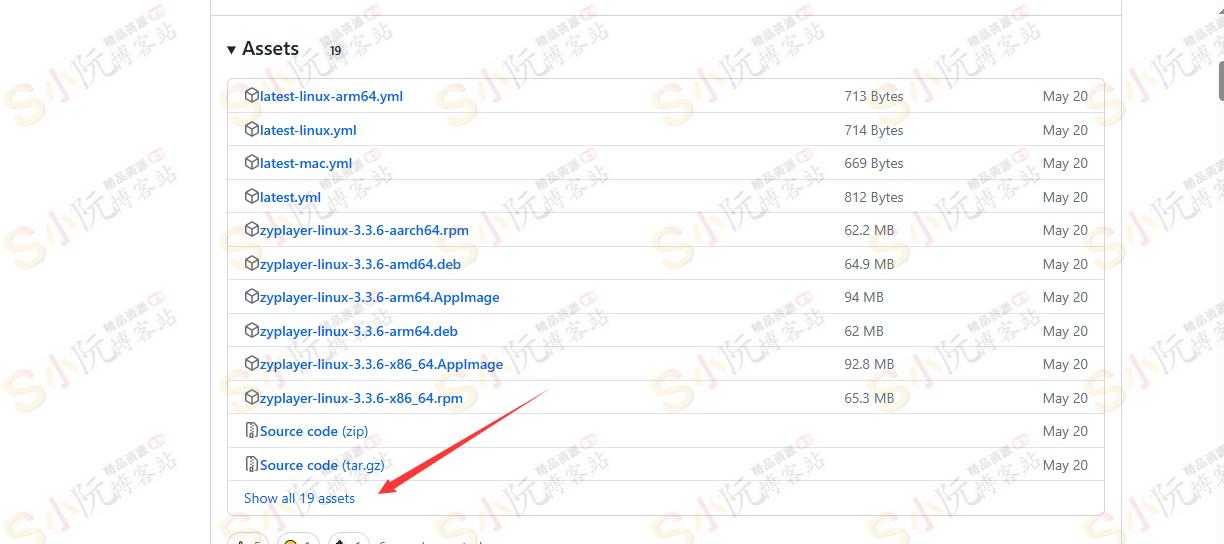Collapse the Assets section triangle
This screenshot has height=544, width=1224.
pyautogui.click(x=232, y=50)
